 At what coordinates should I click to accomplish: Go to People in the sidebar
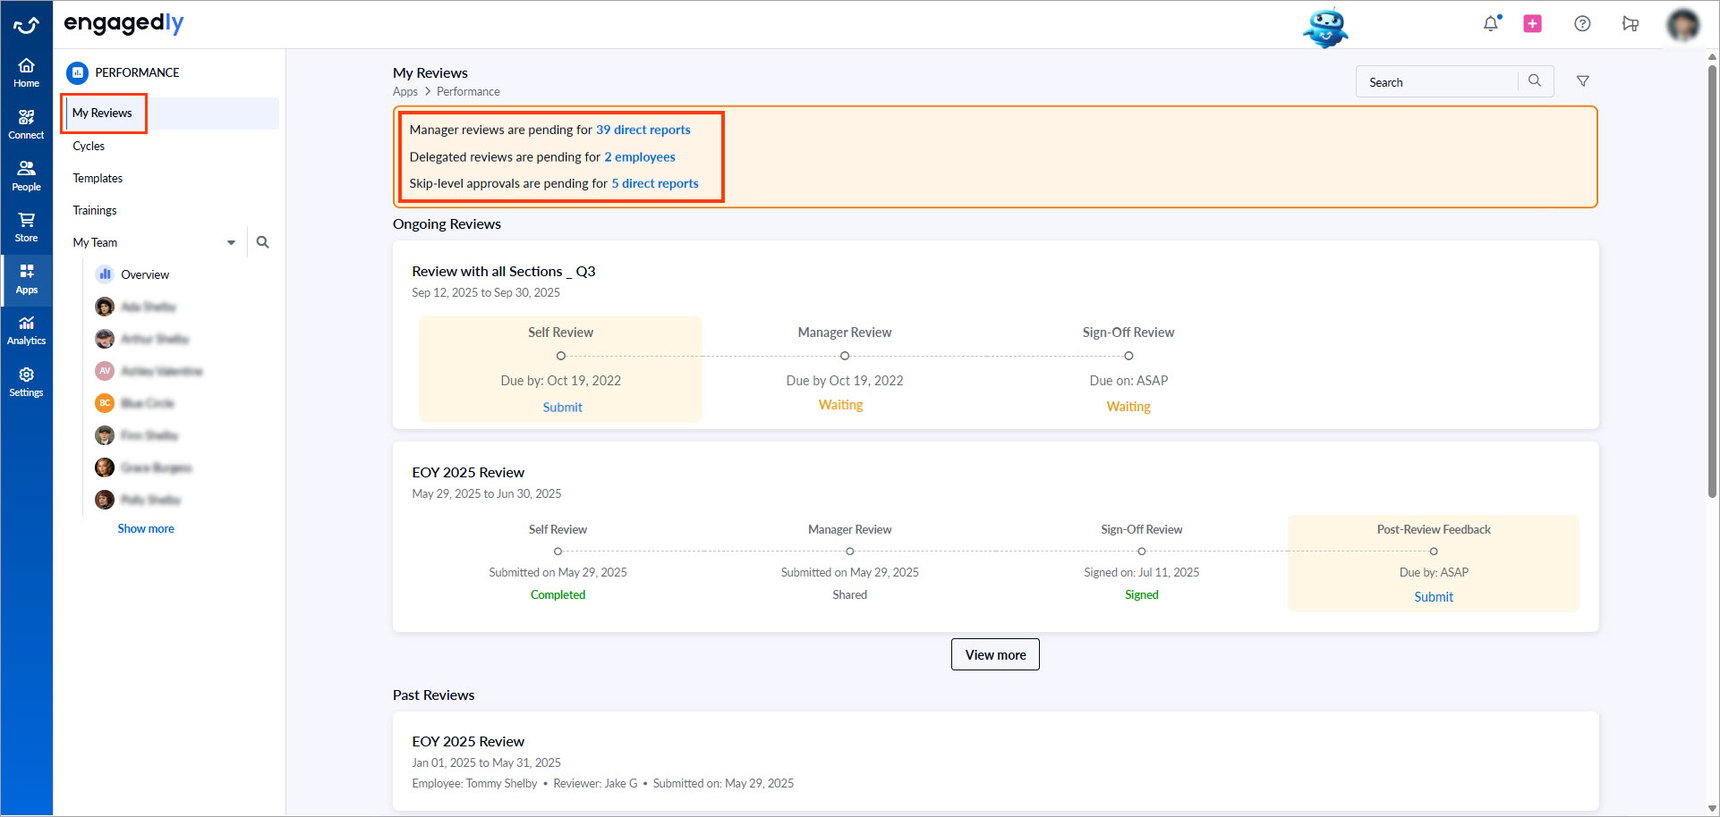pos(26,176)
